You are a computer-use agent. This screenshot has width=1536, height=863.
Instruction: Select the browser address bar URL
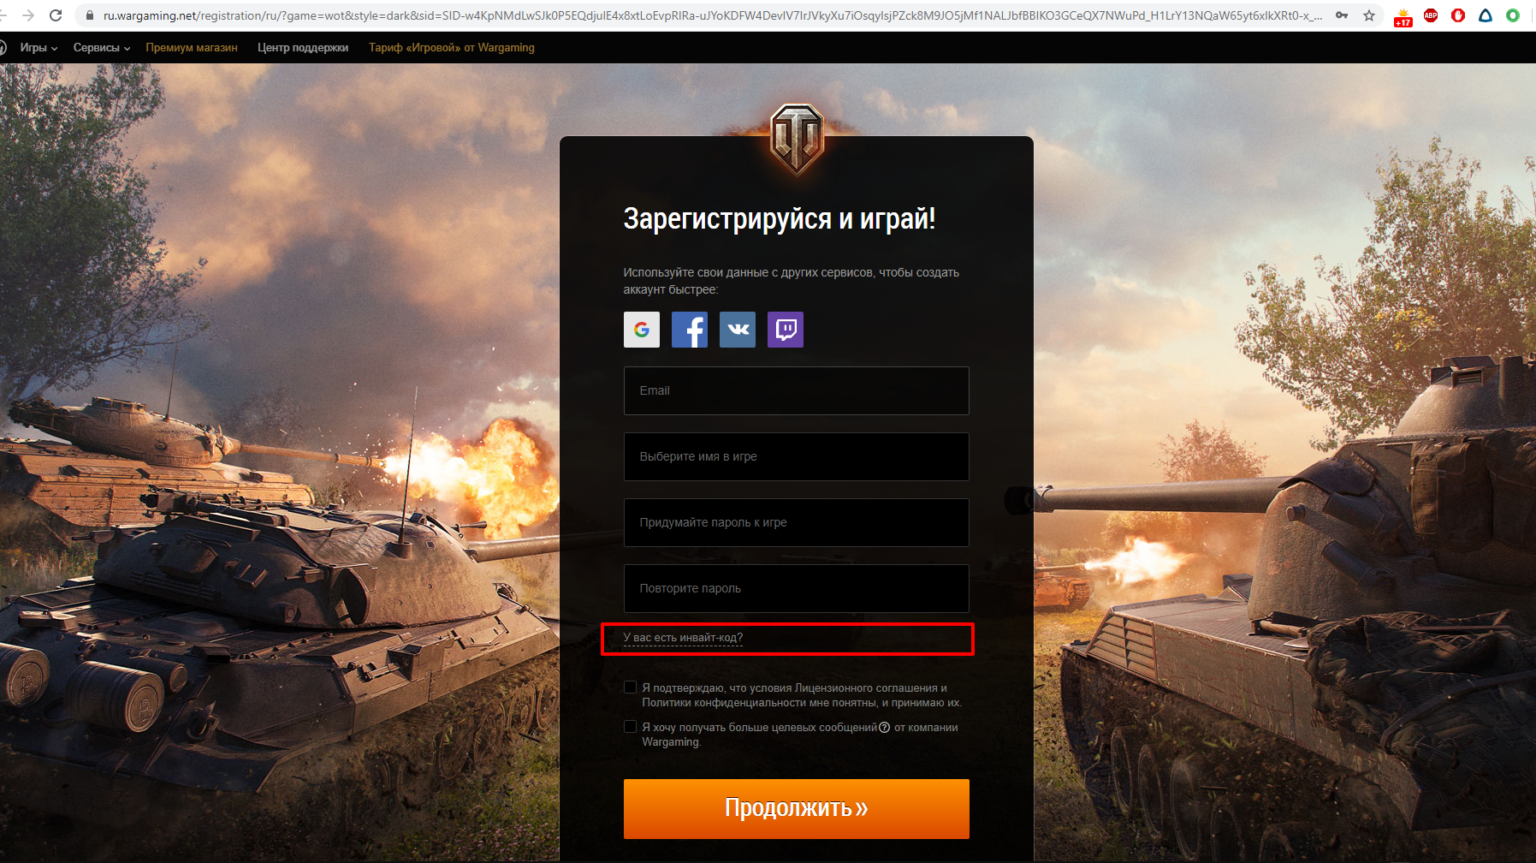[x=712, y=15]
